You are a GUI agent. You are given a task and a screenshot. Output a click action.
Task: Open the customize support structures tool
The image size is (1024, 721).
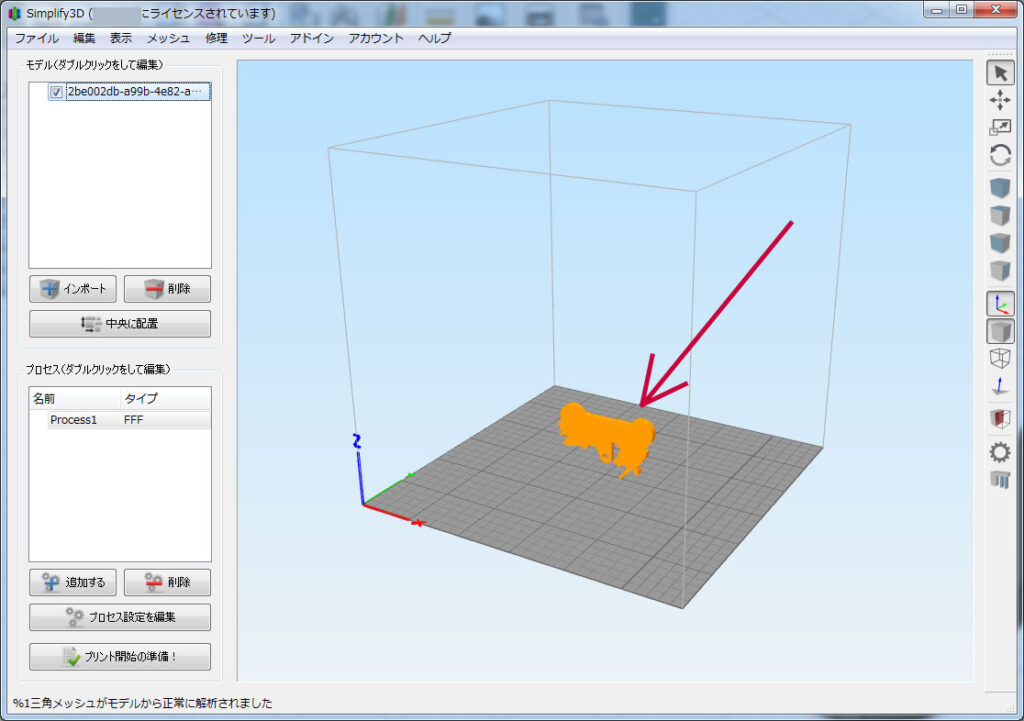coord(1000,480)
